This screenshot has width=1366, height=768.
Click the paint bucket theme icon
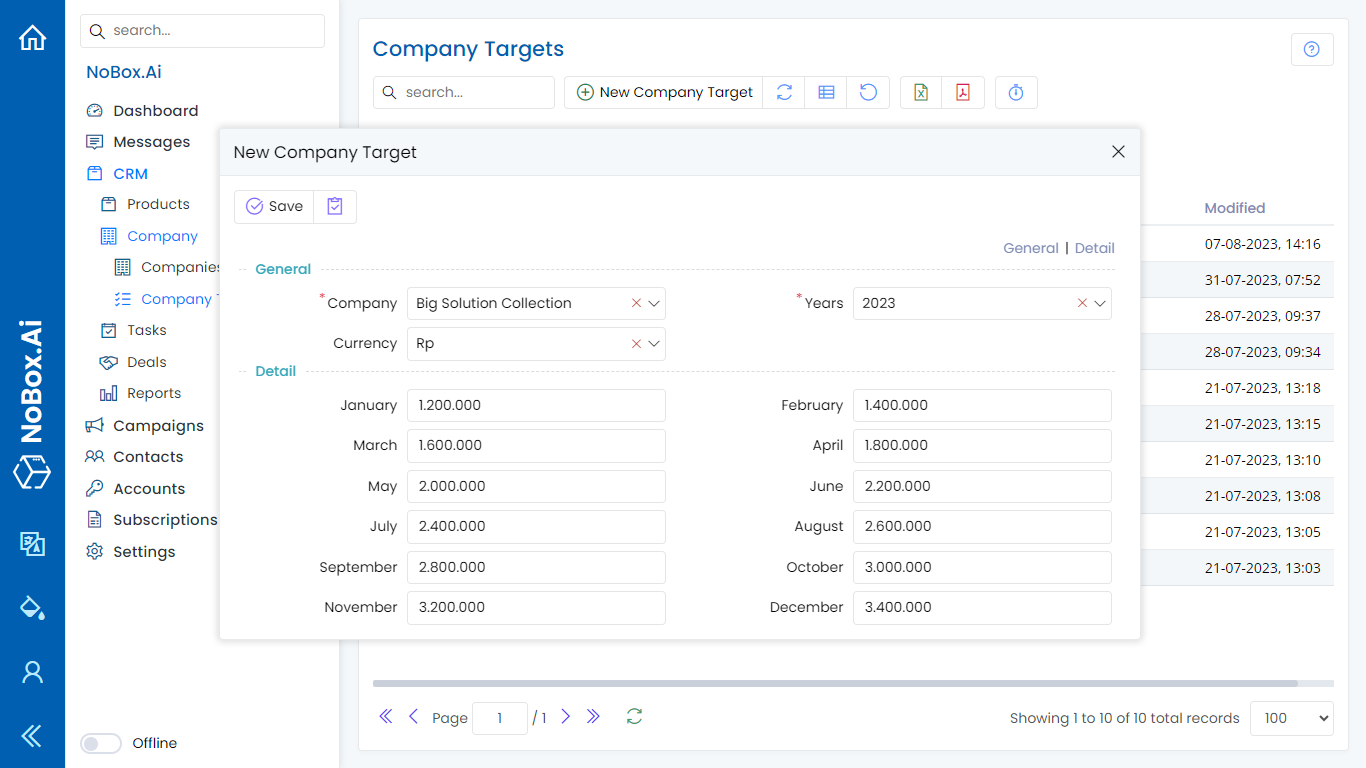point(32,607)
